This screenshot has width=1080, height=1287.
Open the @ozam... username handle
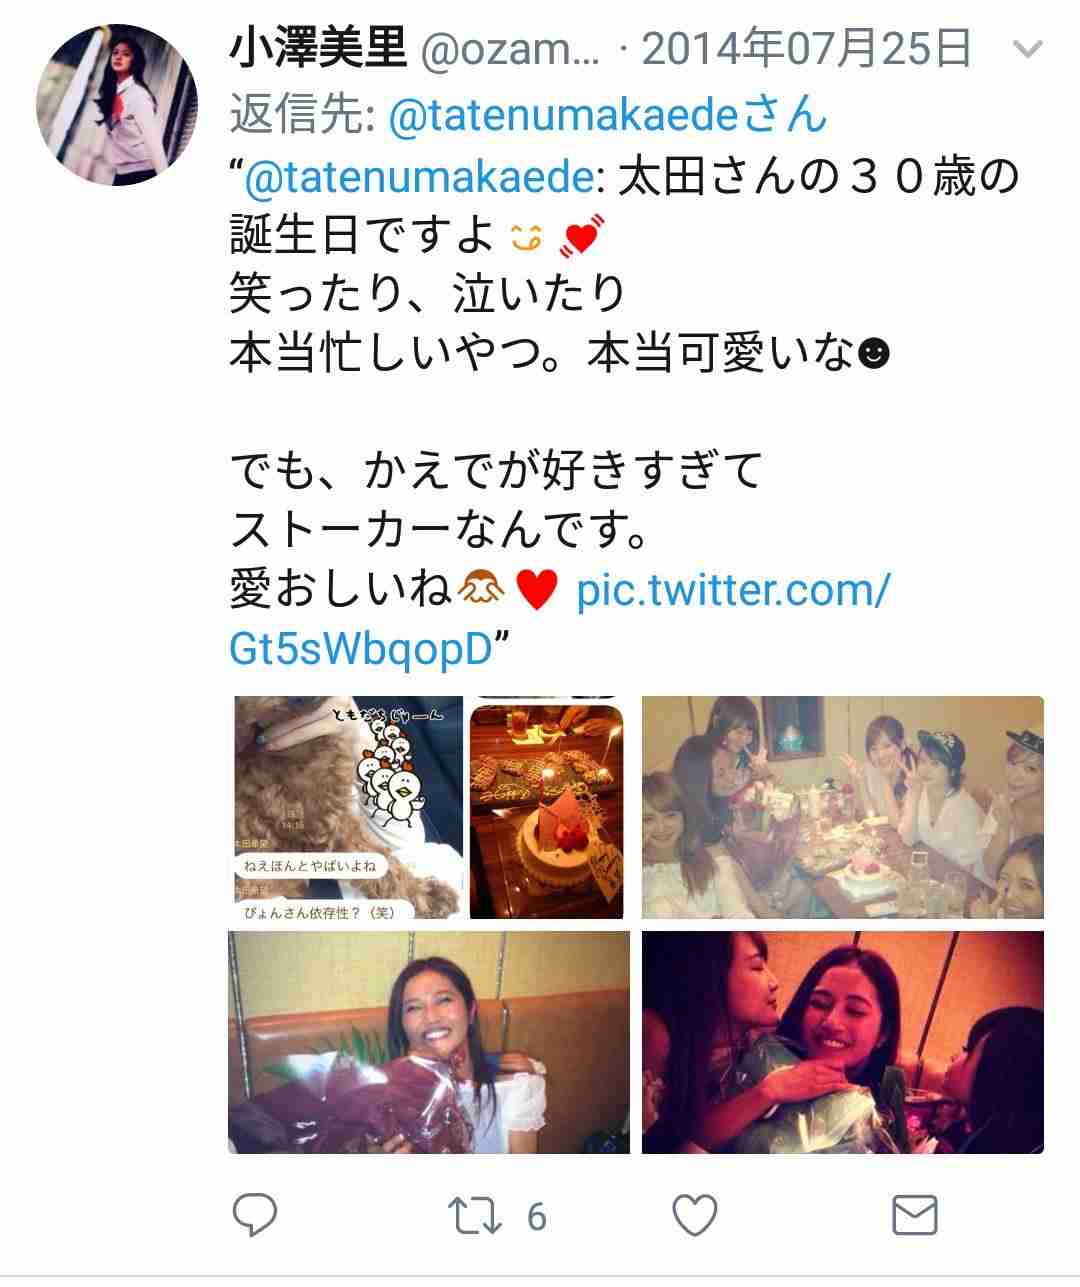tap(511, 48)
